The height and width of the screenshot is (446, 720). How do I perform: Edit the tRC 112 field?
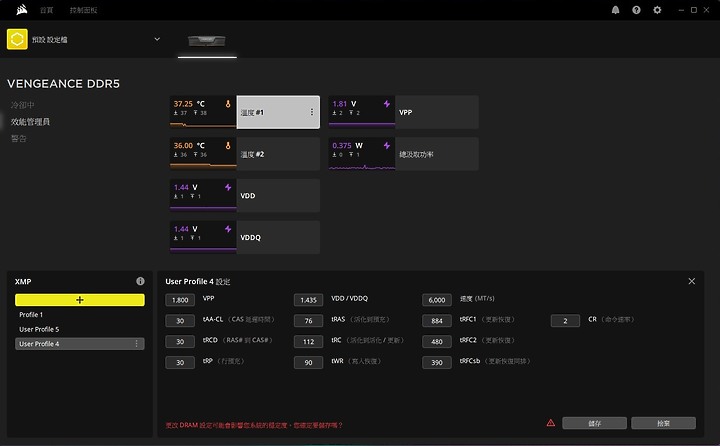(309, 341)
